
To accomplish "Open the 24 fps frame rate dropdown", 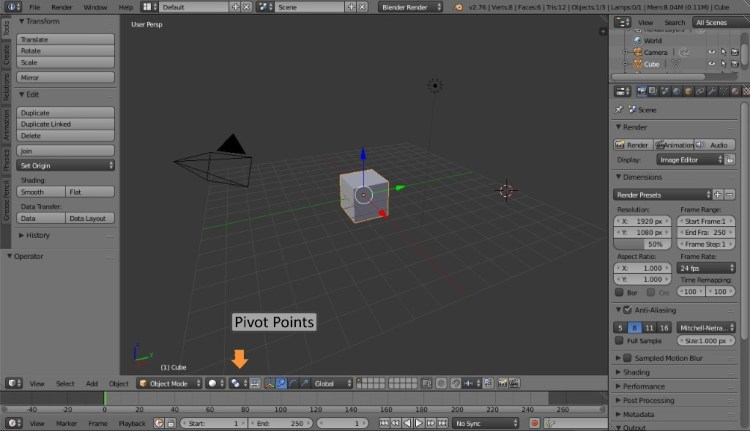I will pyautogui.click(x=706, y=268).
